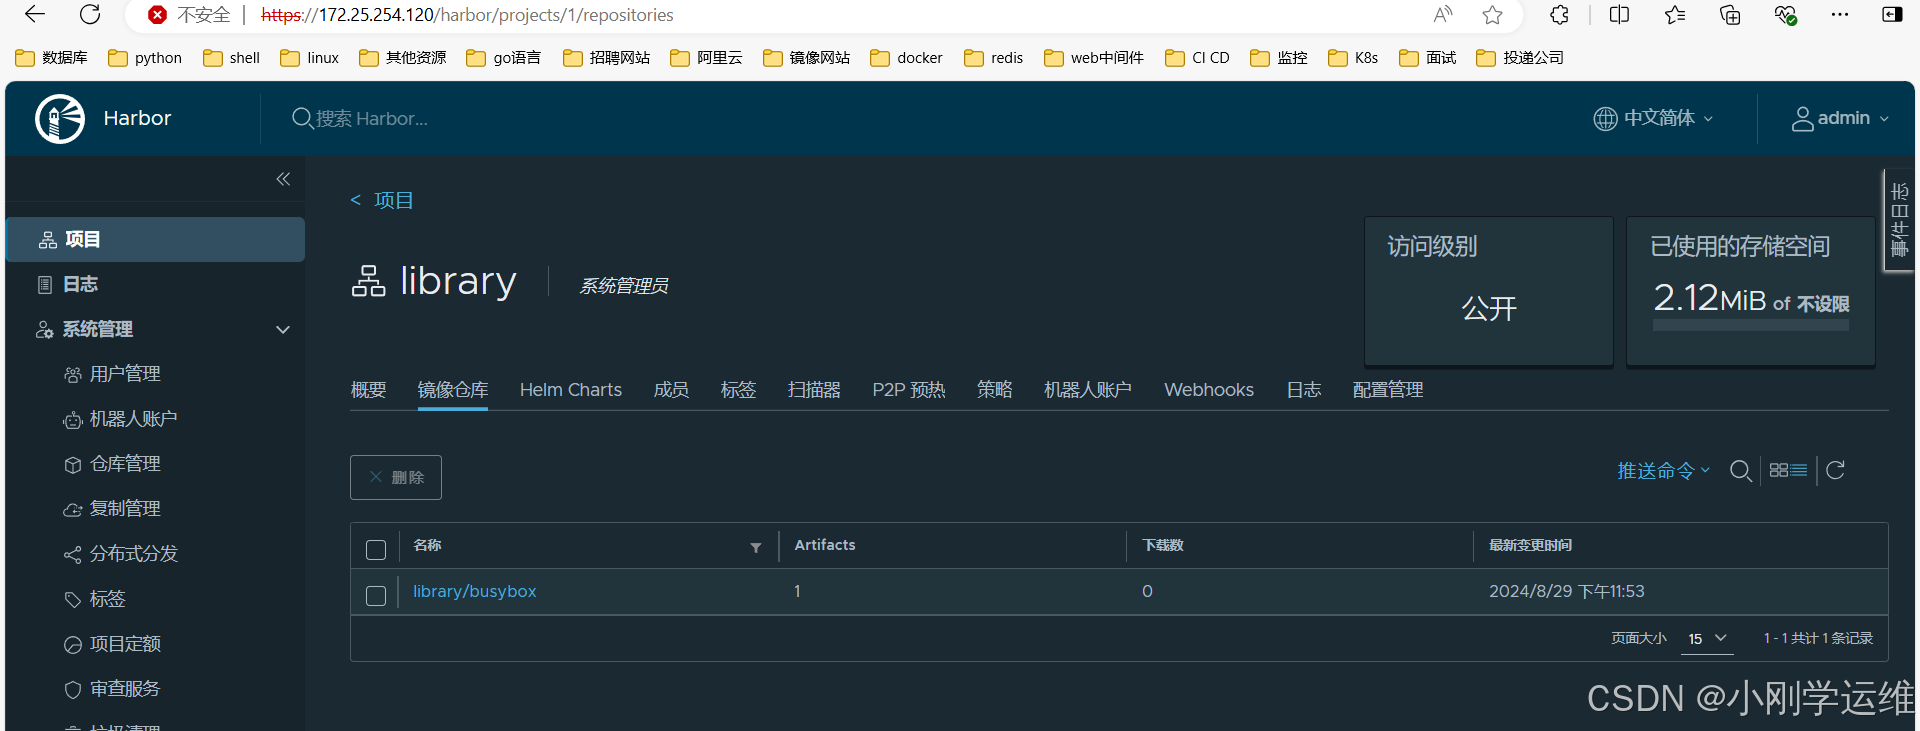Add page to favorites with star icon
The image size is (1920, 731).
point(1493,14)
